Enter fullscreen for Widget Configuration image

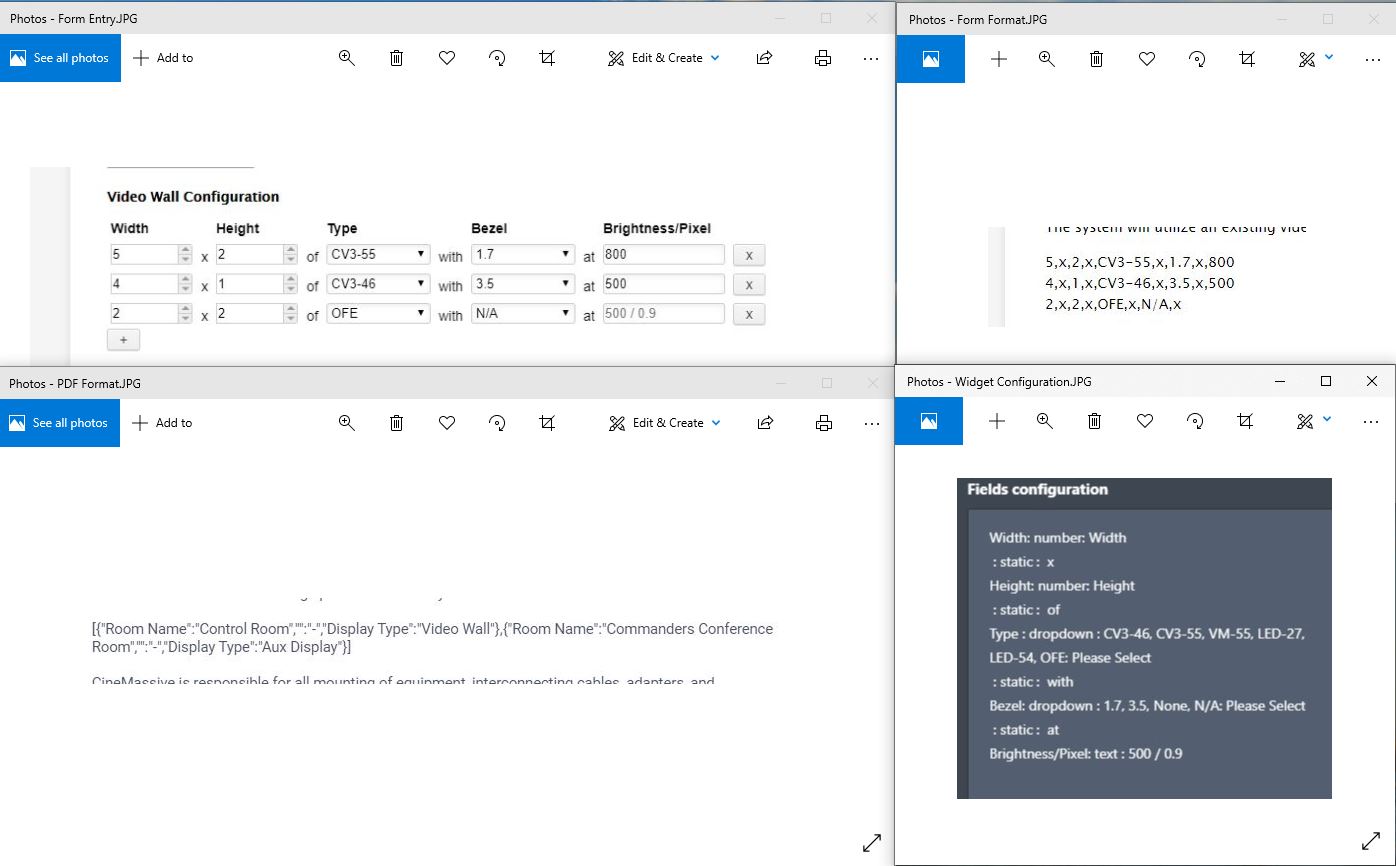1371,842
